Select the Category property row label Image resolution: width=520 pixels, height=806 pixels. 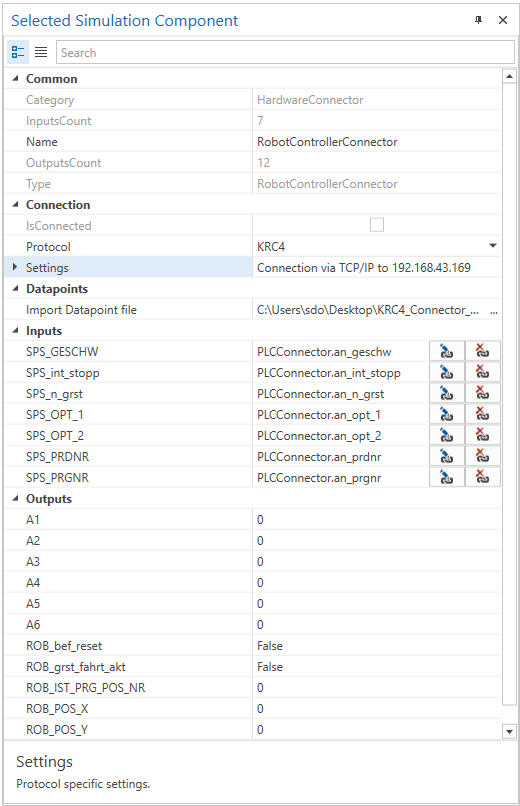point(50,100)
